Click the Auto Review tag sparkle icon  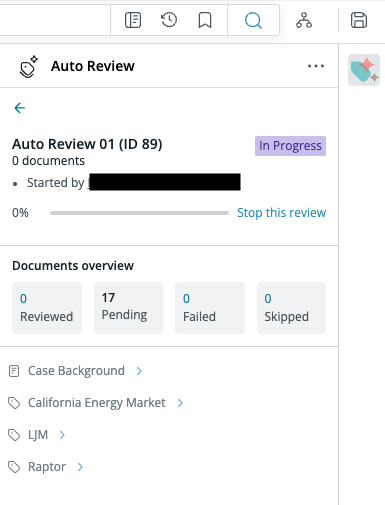point(29,66)
